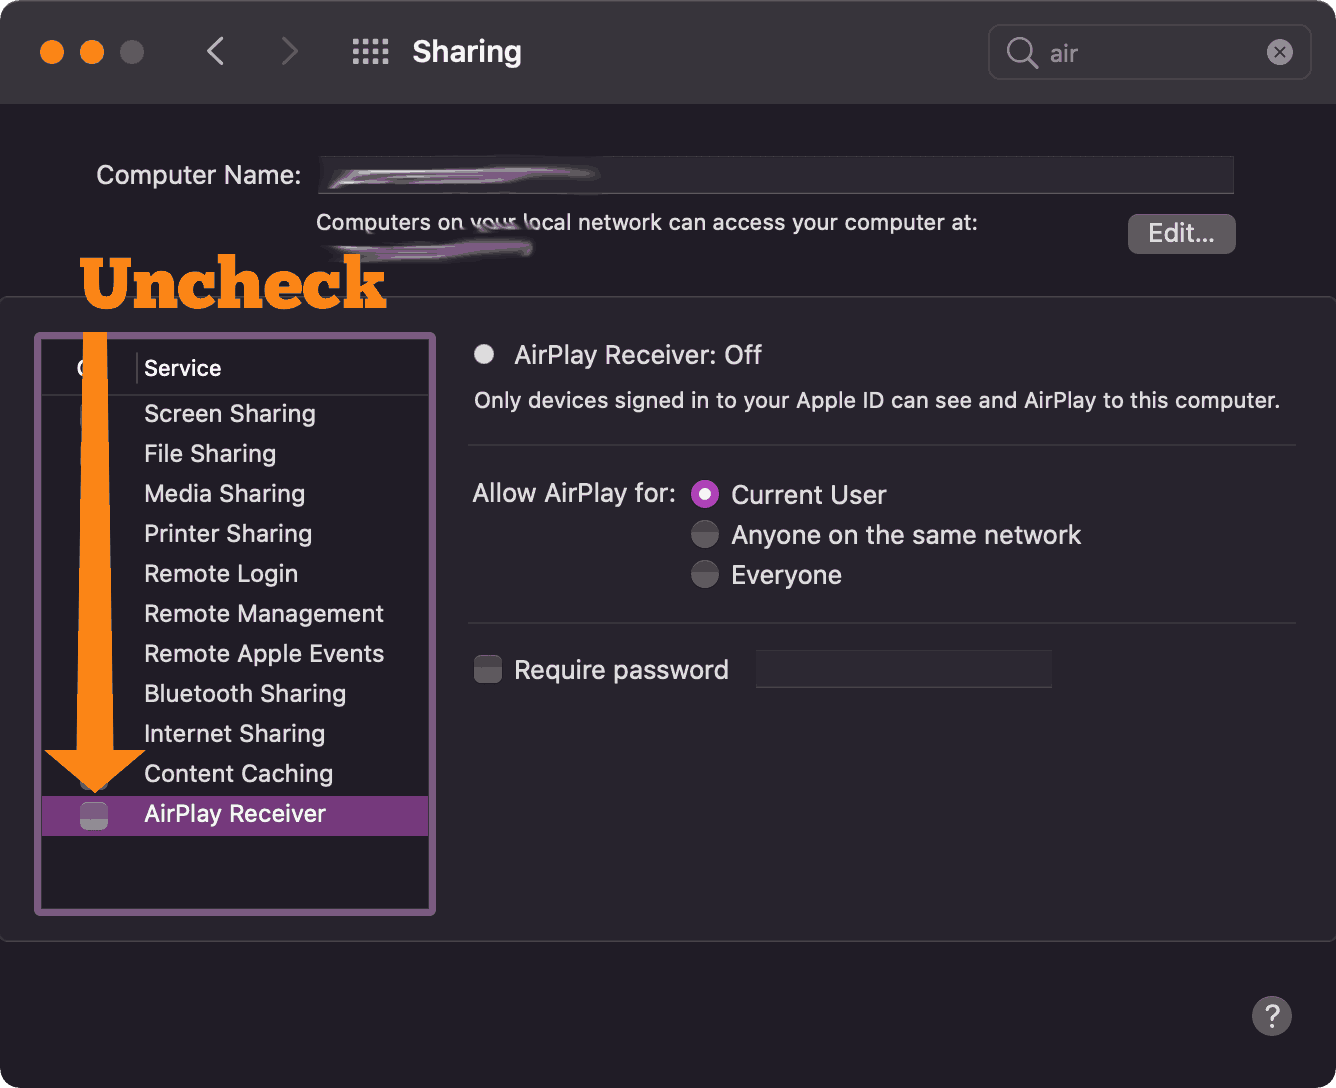Select Screen Sharing in service list

(x=230, y=414)
